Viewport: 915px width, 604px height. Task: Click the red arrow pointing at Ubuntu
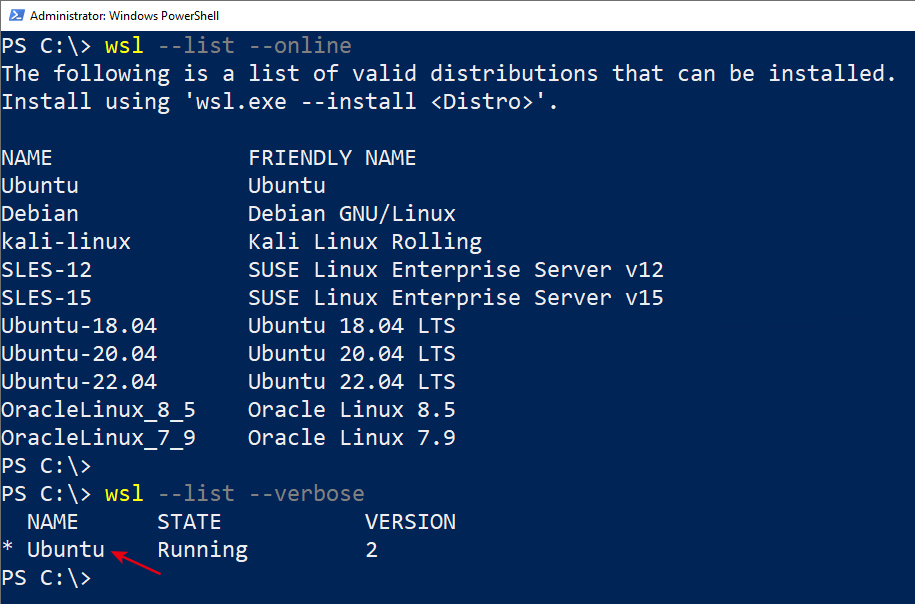136,563
